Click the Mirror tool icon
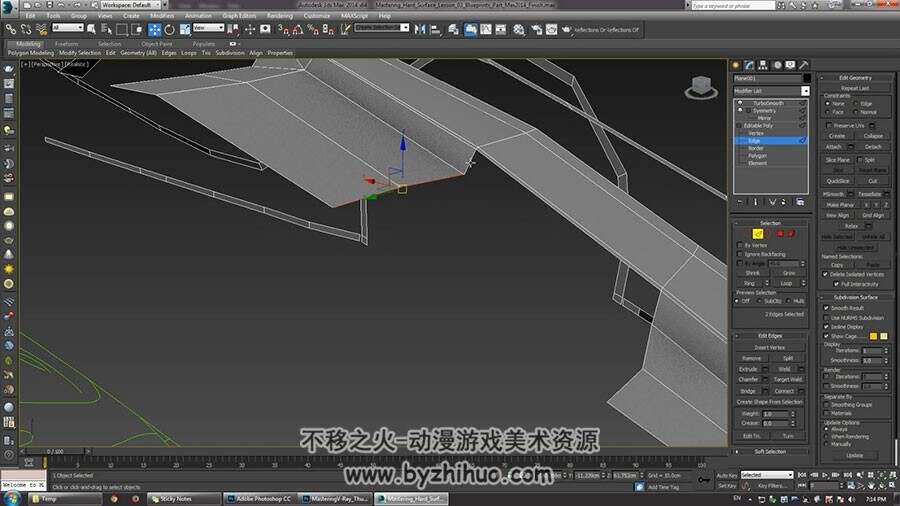900x506 pixels. click(x=420, y=29)
